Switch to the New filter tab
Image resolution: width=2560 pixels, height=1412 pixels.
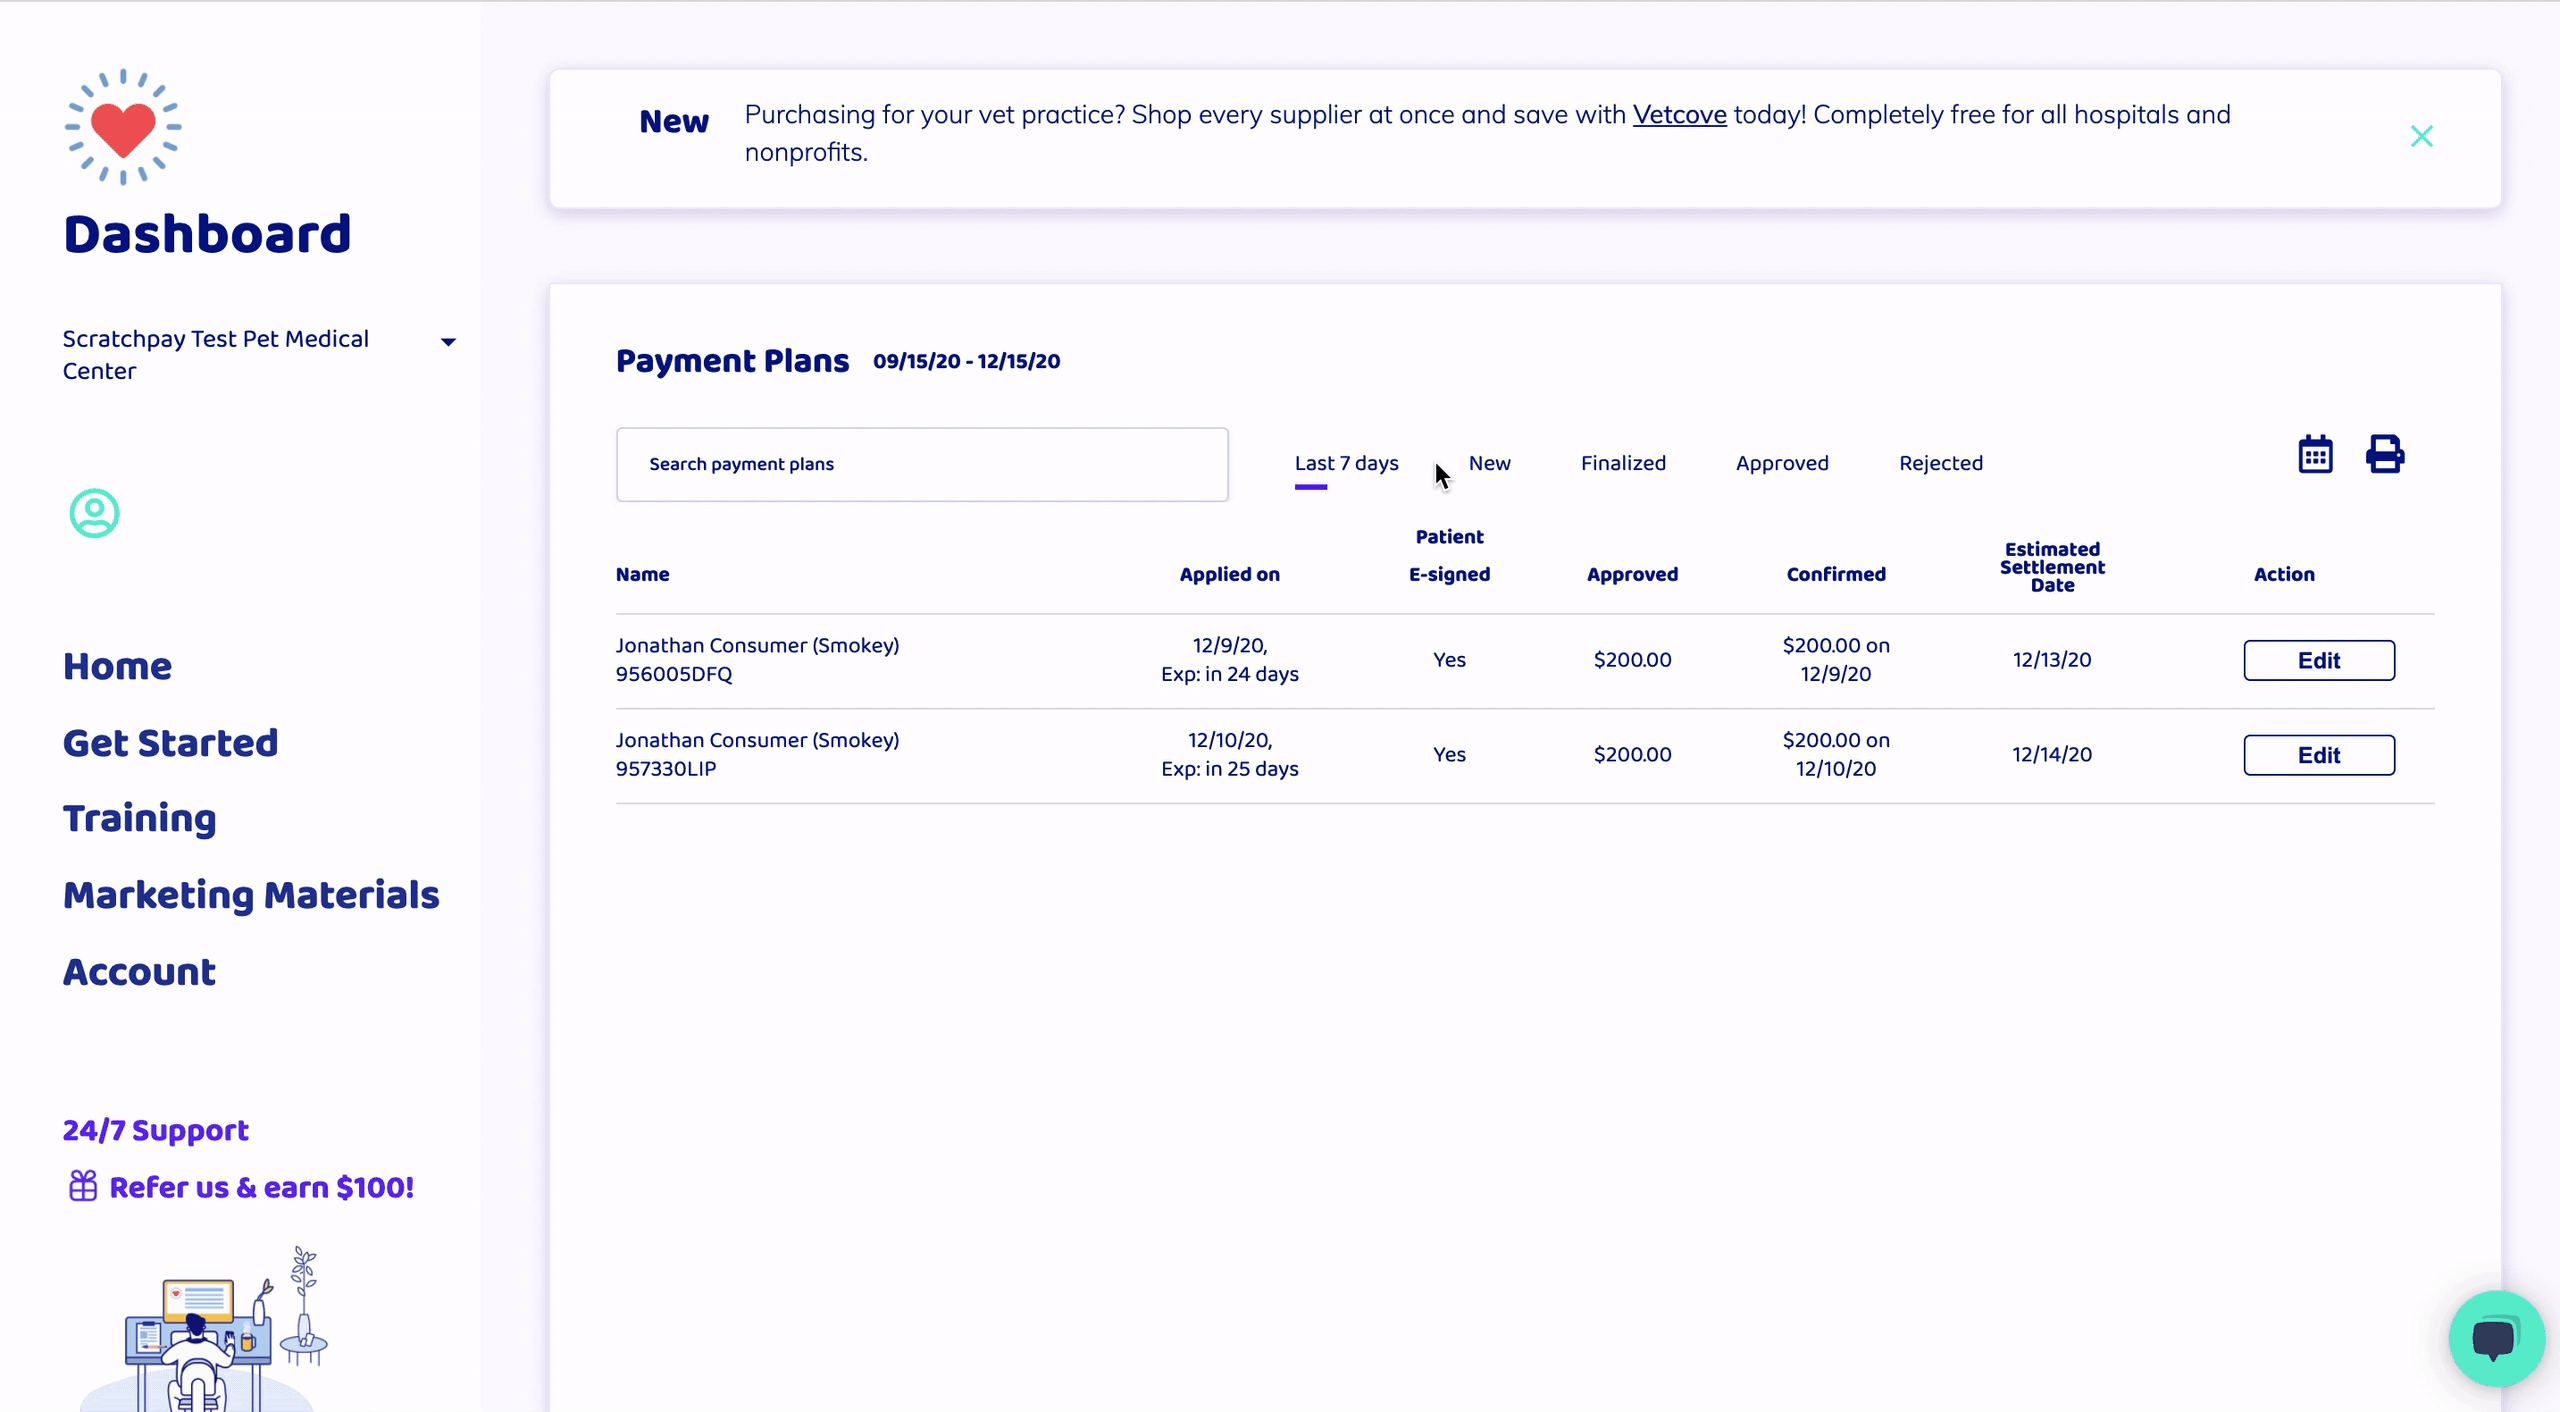(x=1489, y=463)
